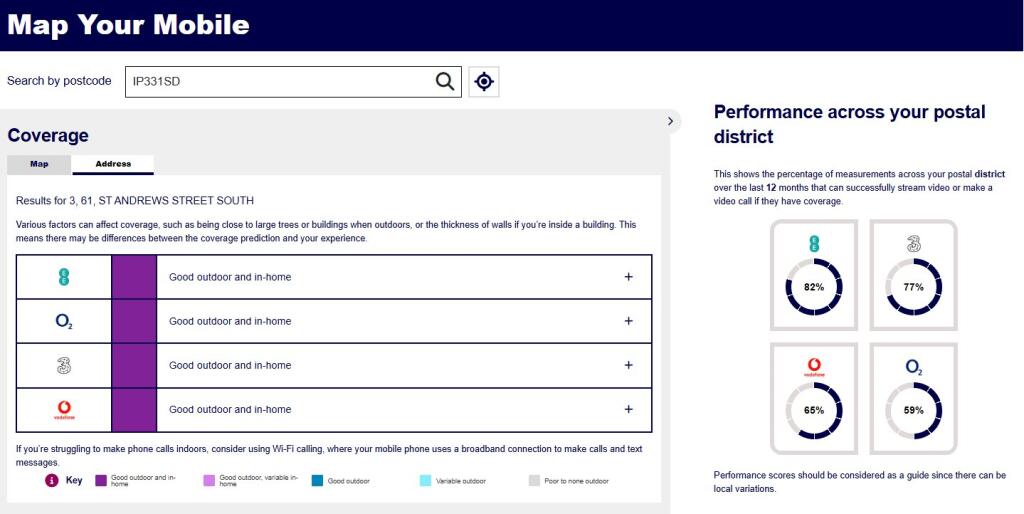Expand the Vodafone coverage details
1024x514 pixels.
tap(628, 409)
